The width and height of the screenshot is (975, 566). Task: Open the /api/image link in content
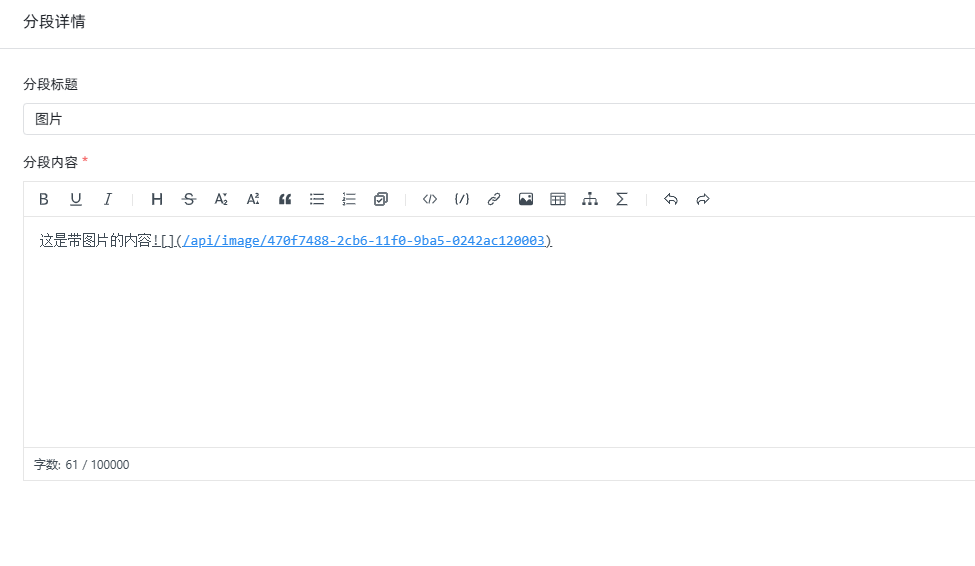(x=364, y=241)
